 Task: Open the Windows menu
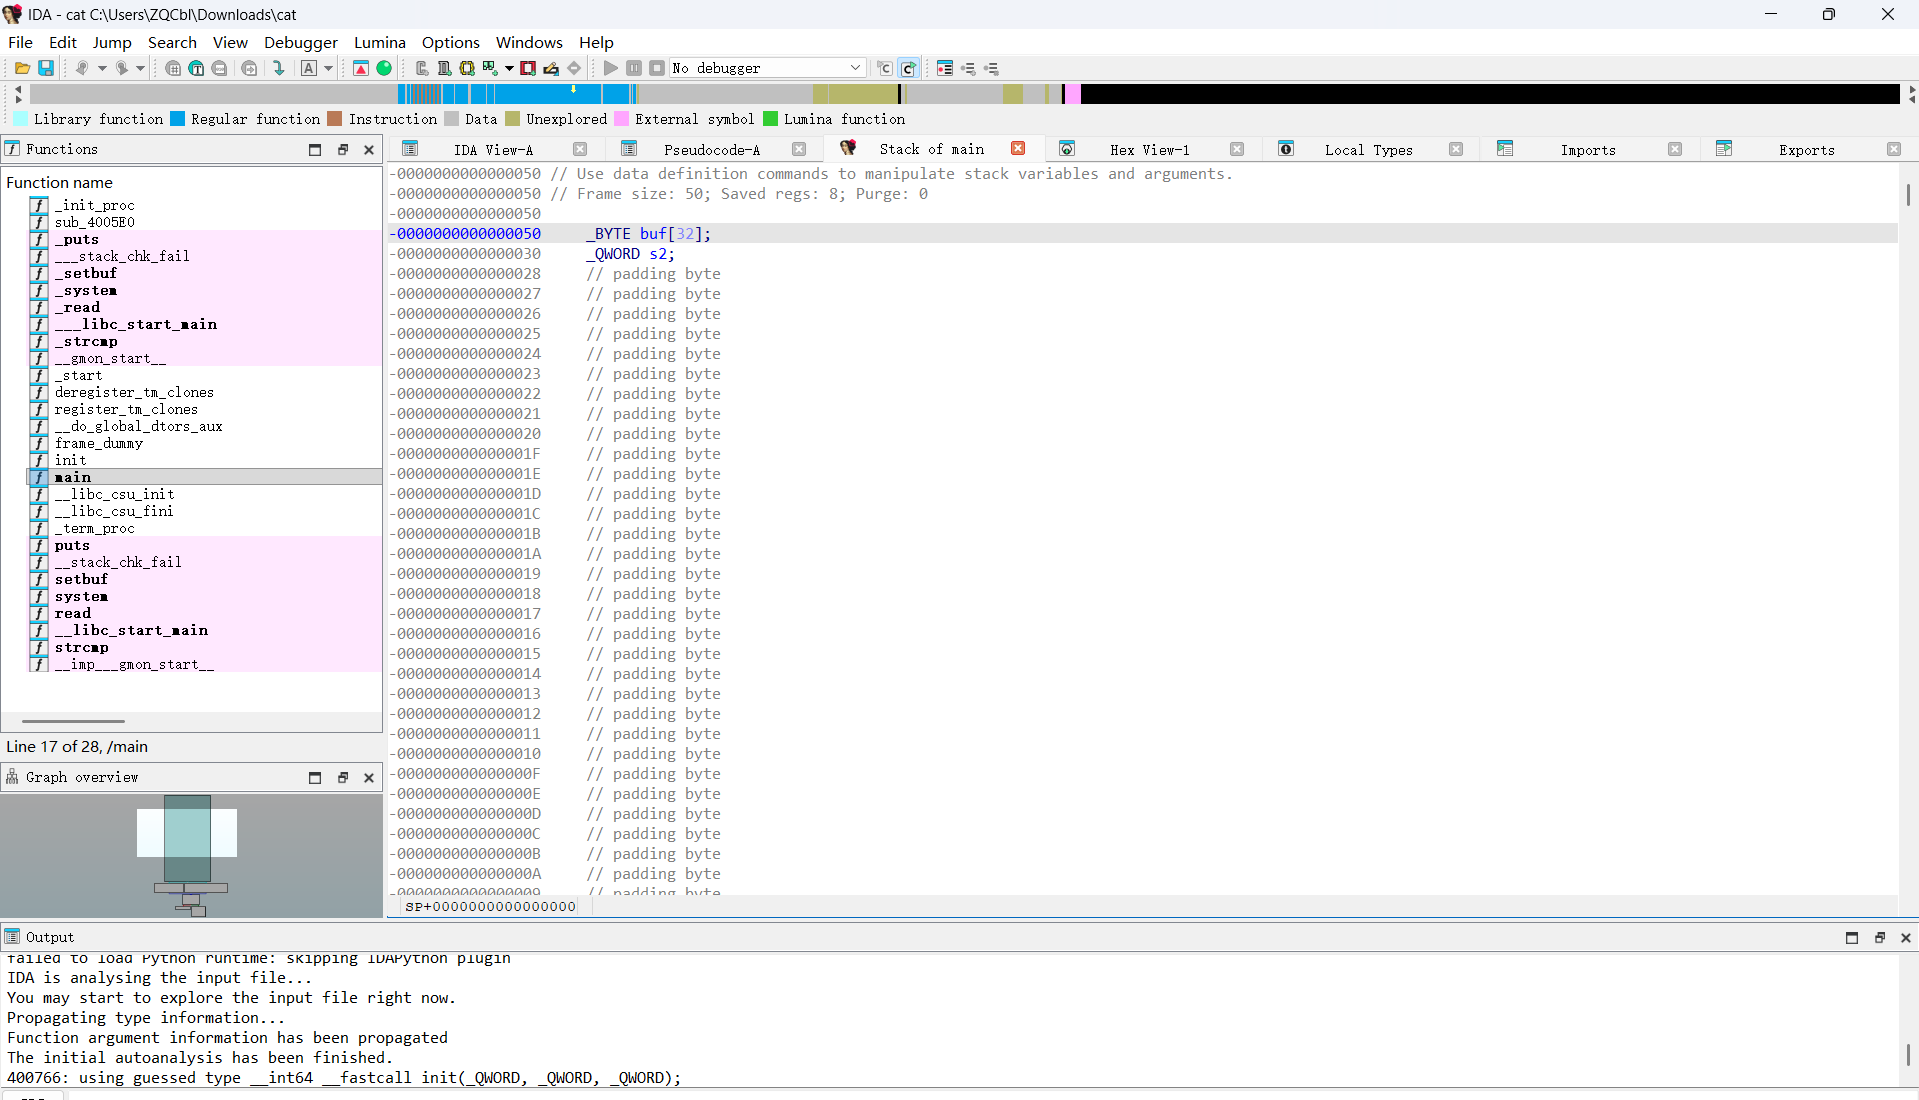tap(529, 42)
